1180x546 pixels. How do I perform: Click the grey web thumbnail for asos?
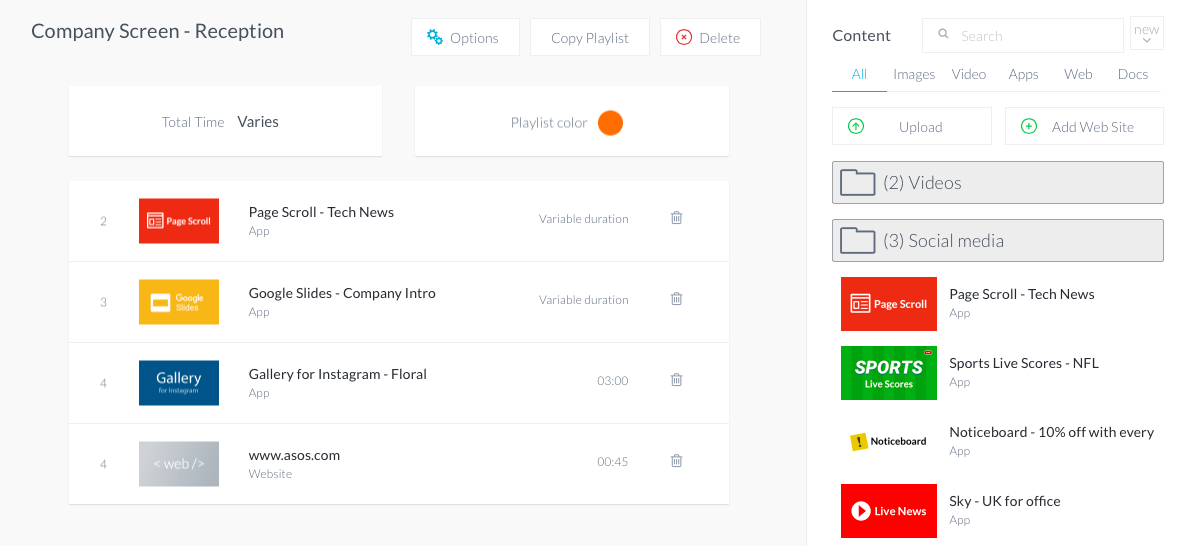179,464
